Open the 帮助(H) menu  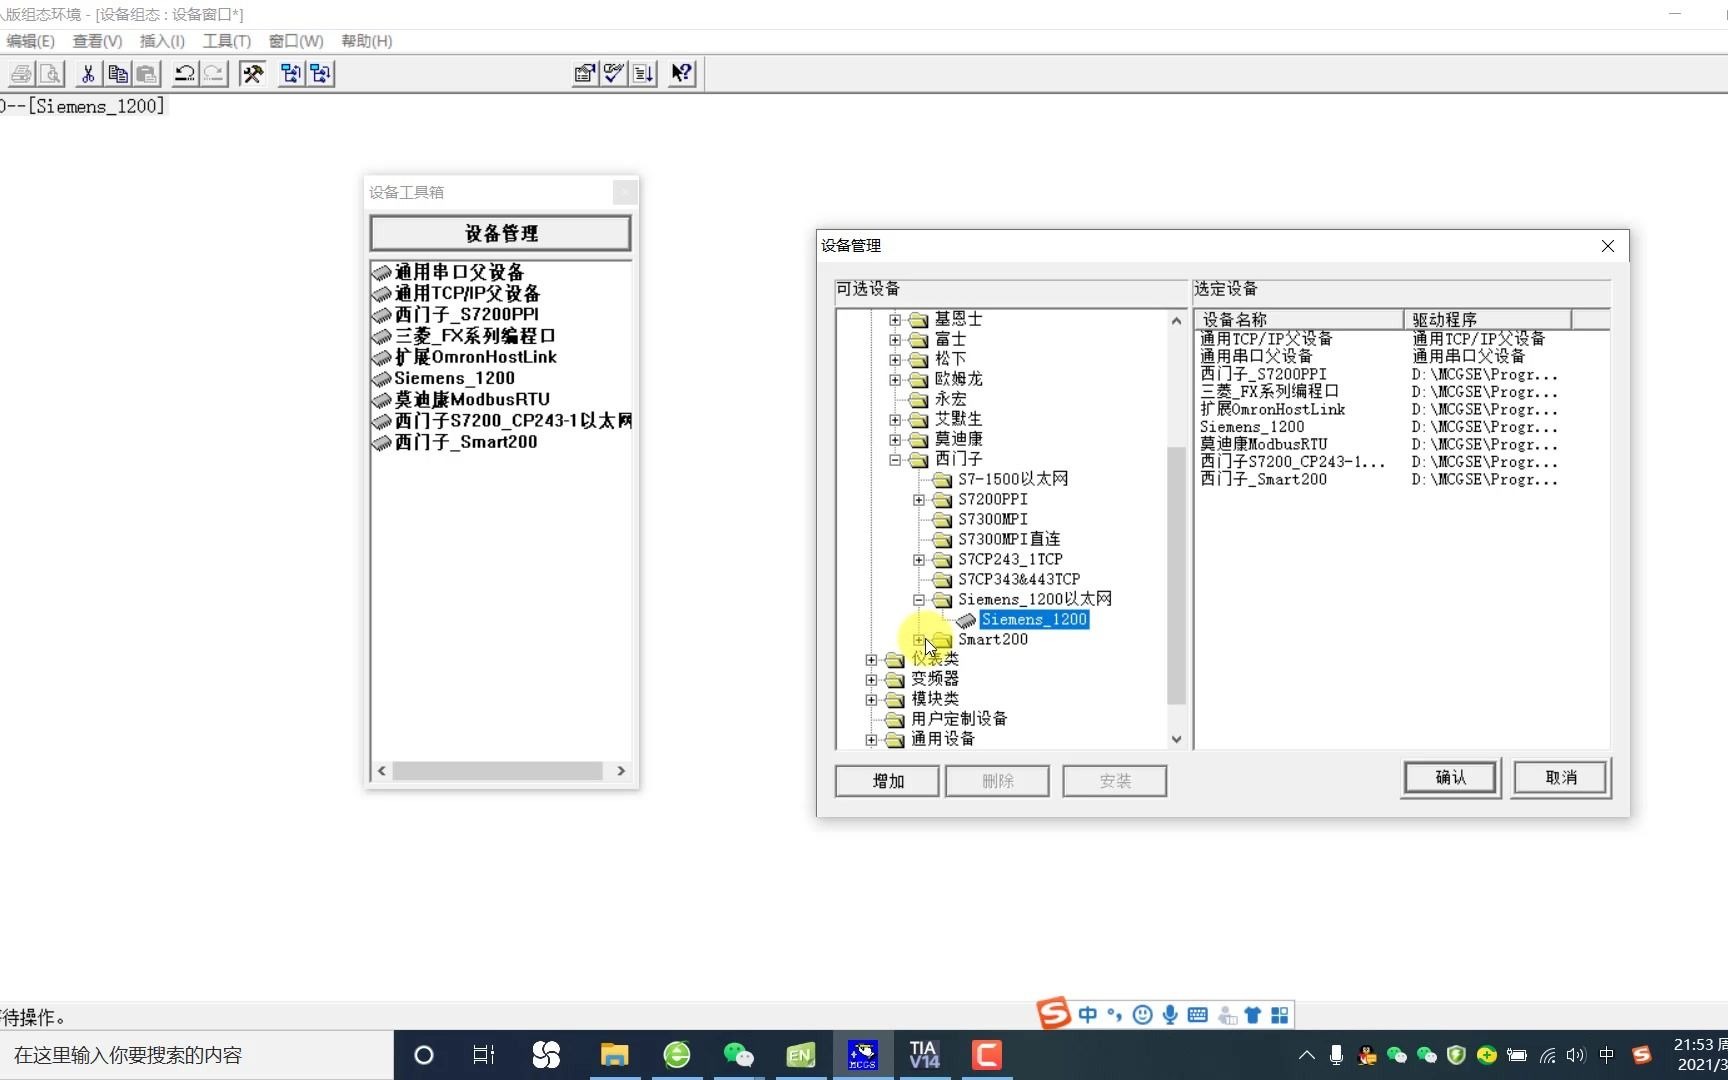click(367, 41)
